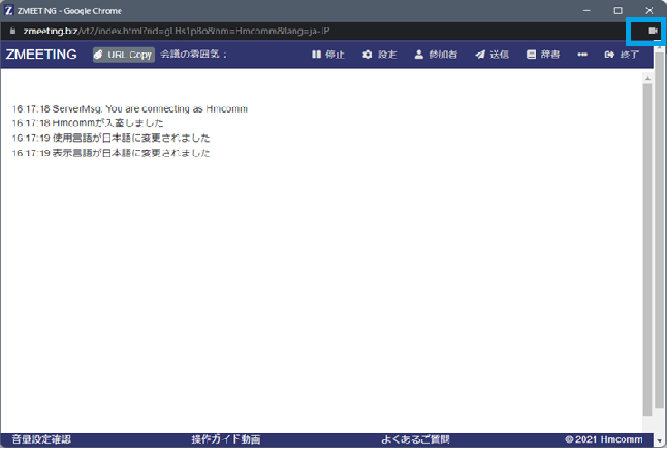The width and height of the screenshot is (668, 449).
Task: Click the ZMEETING logo
Action: 41,55
